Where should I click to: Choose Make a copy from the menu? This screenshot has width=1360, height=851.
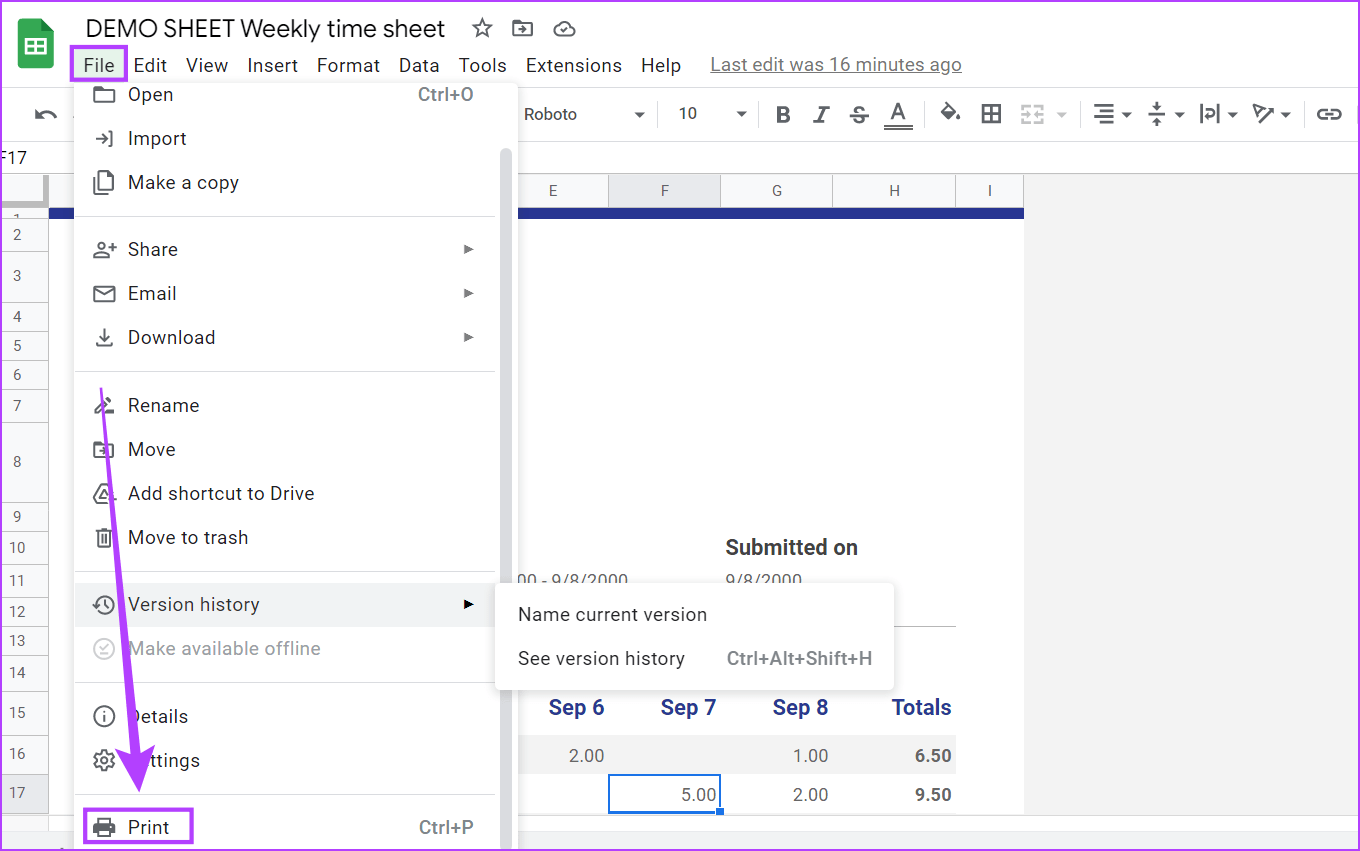click(183, 182)
